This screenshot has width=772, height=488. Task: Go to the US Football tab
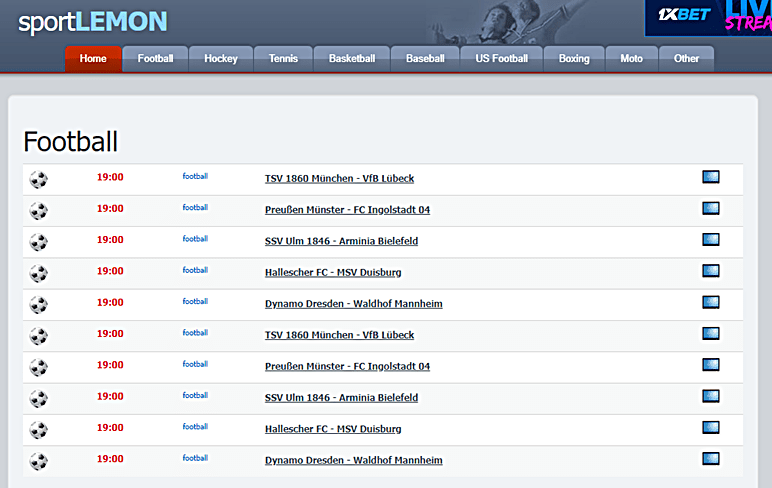[501, 59]
